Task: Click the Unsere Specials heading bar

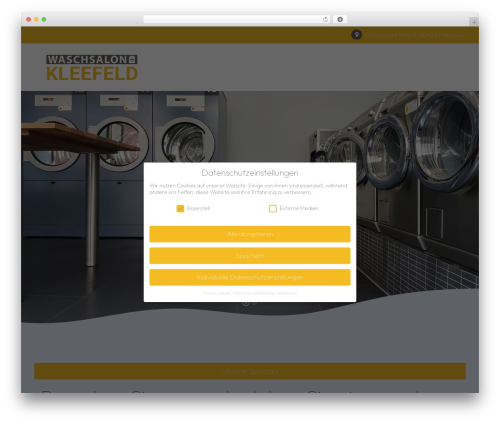Action: (250, 371)
